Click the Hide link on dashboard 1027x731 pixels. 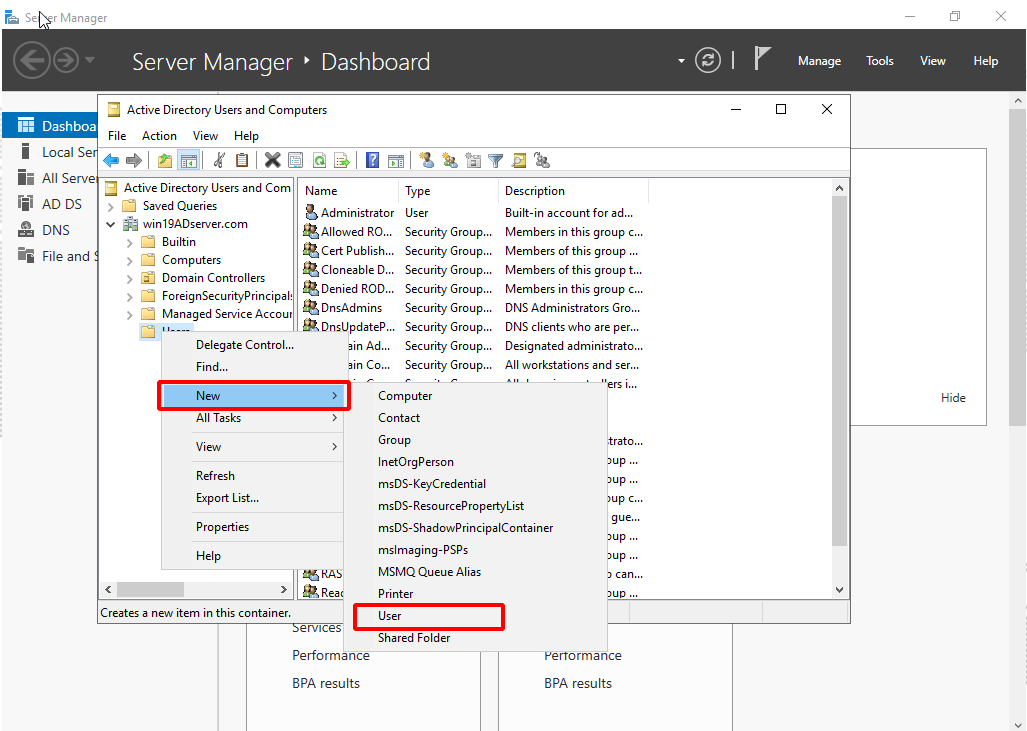(x=953, y=398)
